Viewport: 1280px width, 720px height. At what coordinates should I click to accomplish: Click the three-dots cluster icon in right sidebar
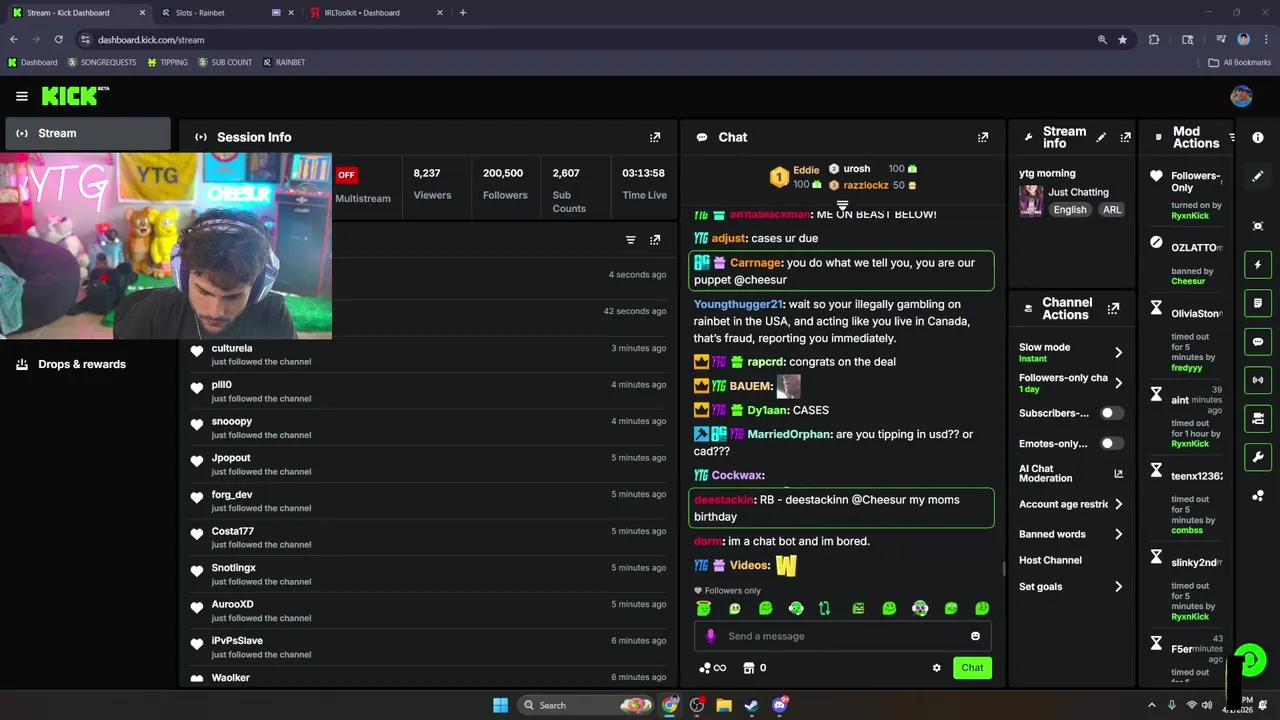(1258, 495)
